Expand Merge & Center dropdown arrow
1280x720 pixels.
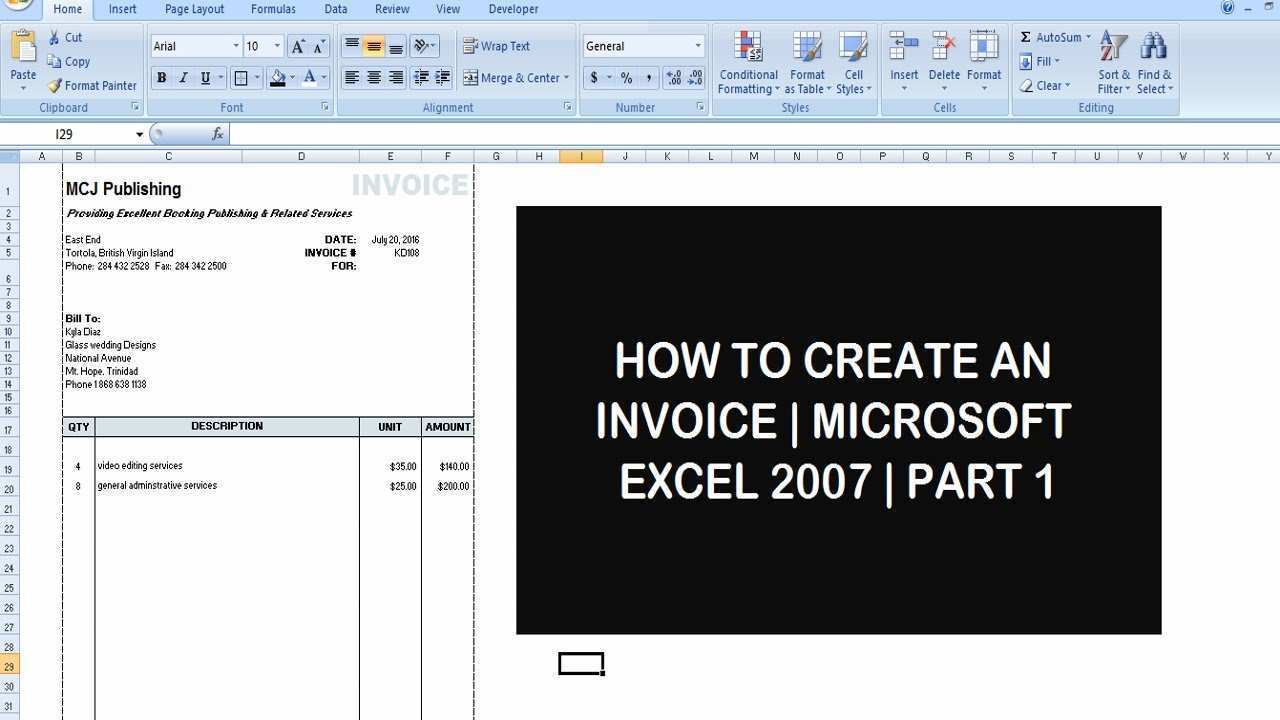click(x=566, y=78)
